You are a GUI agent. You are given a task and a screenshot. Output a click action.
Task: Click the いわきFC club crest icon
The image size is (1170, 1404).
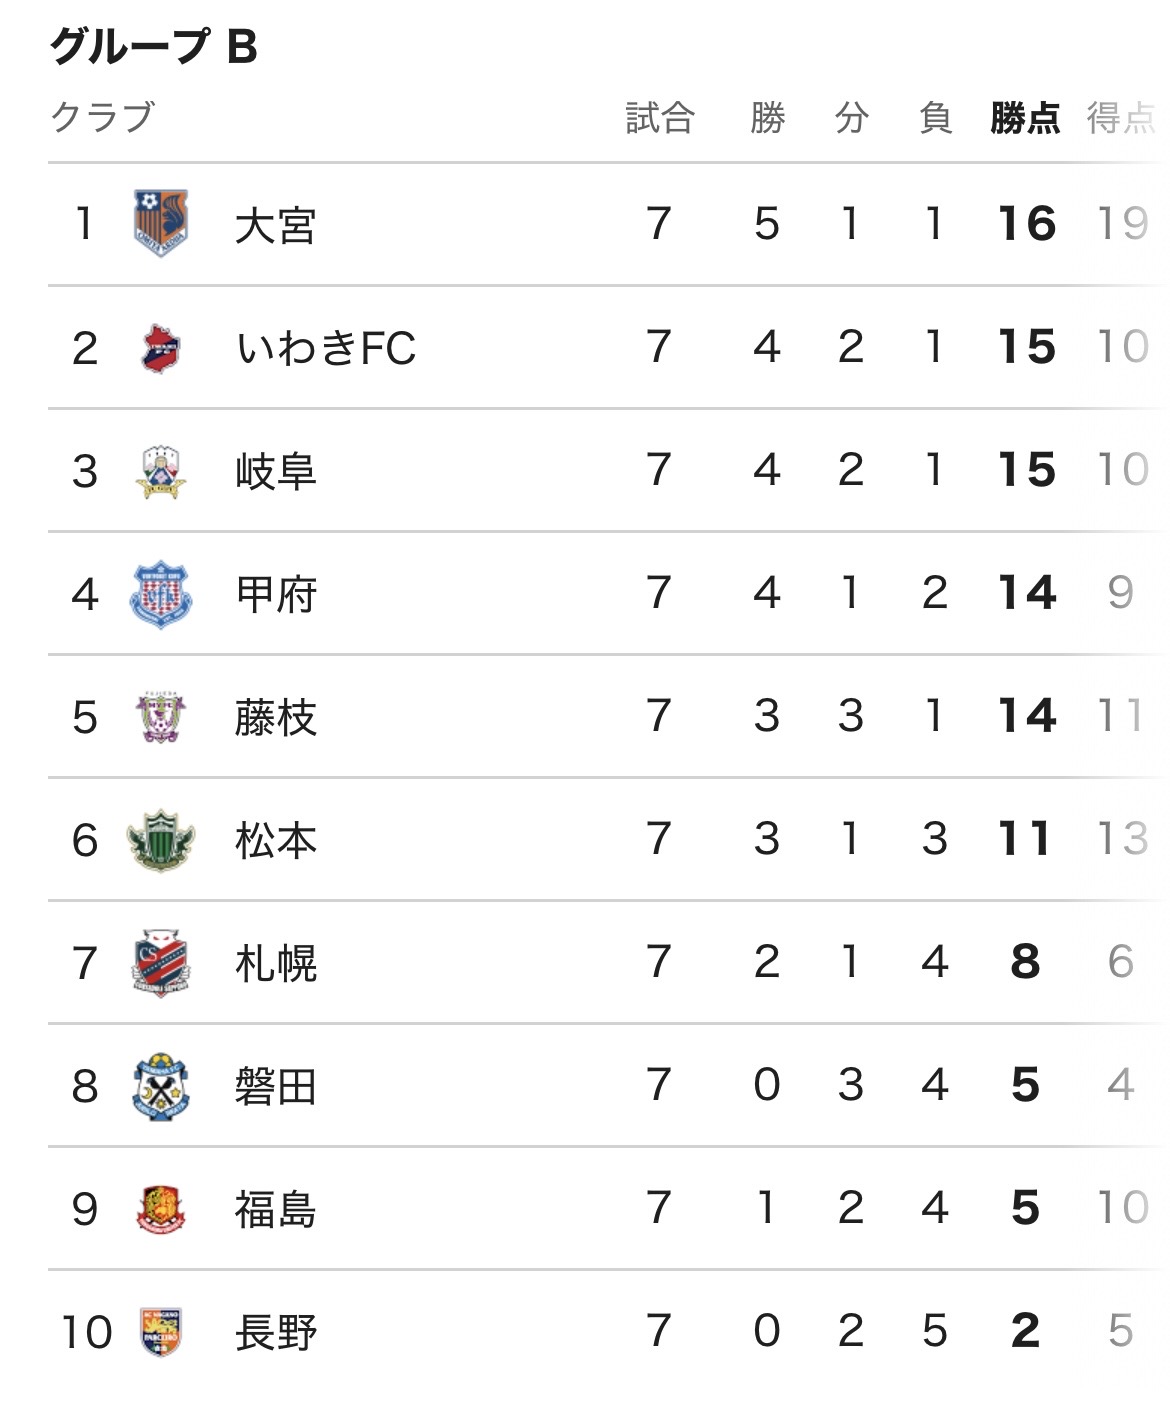tap(160, 348)
